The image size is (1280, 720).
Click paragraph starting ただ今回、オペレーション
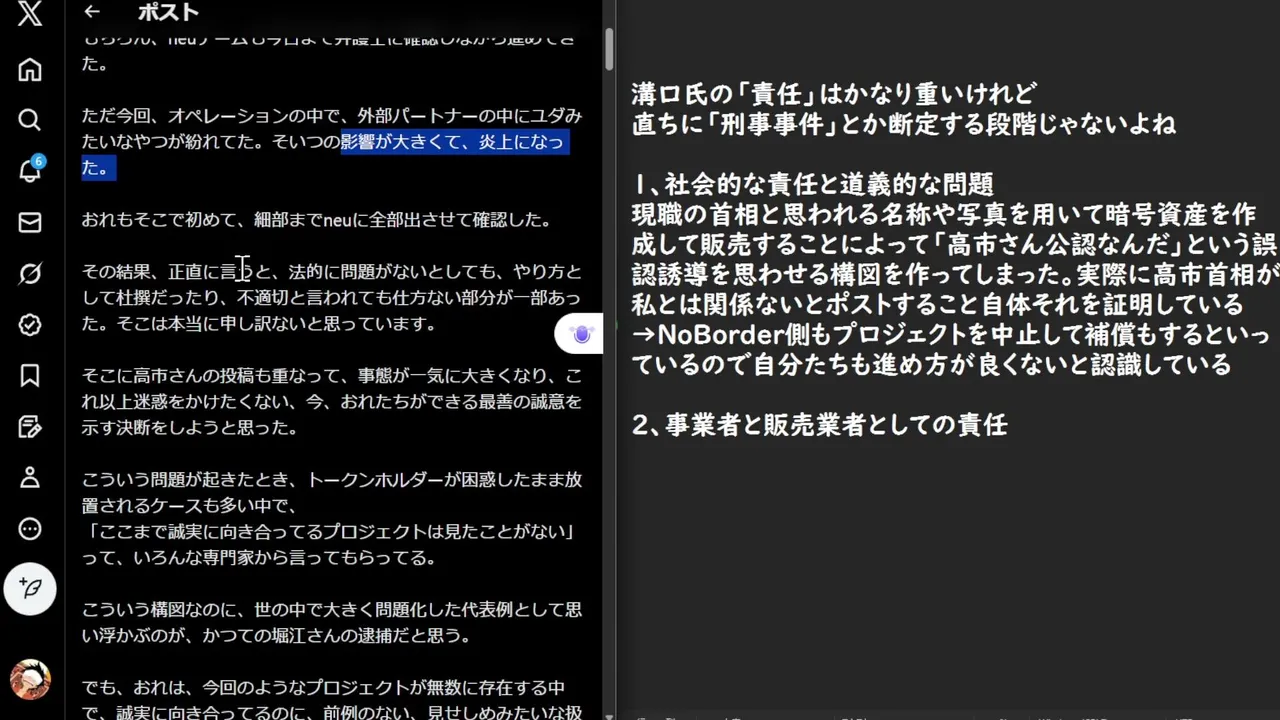click(331, 142)
